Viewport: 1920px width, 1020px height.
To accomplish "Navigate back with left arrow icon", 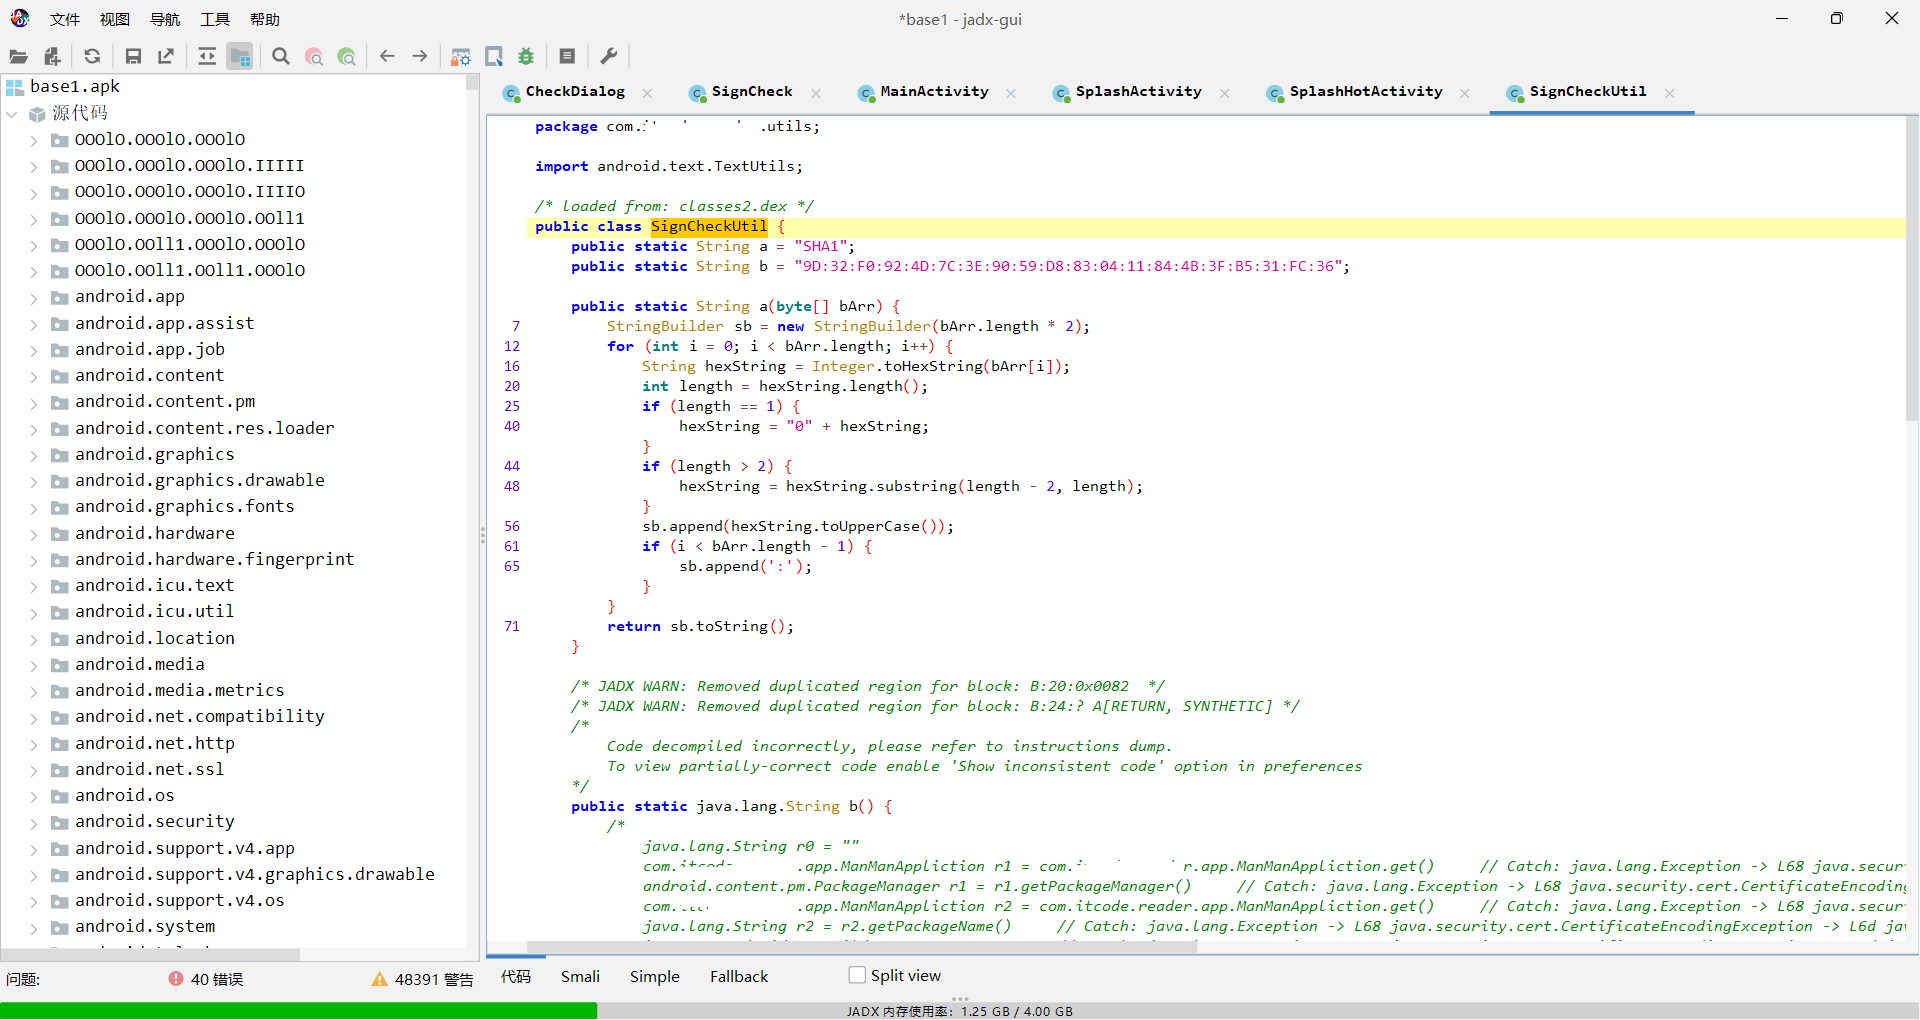I will point(387,57).
